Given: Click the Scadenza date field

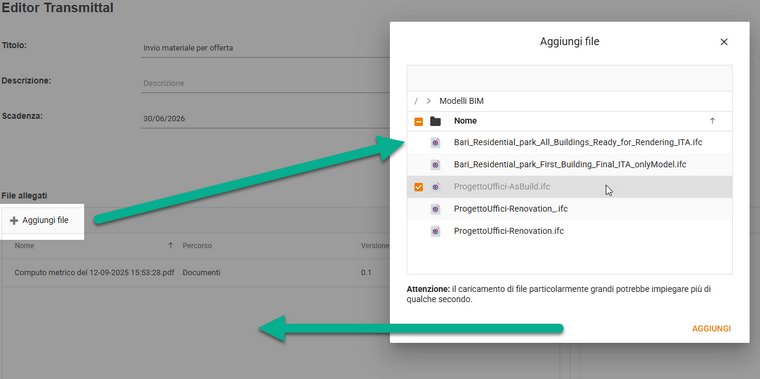Looking at the screenshot, I should point(266,119).
